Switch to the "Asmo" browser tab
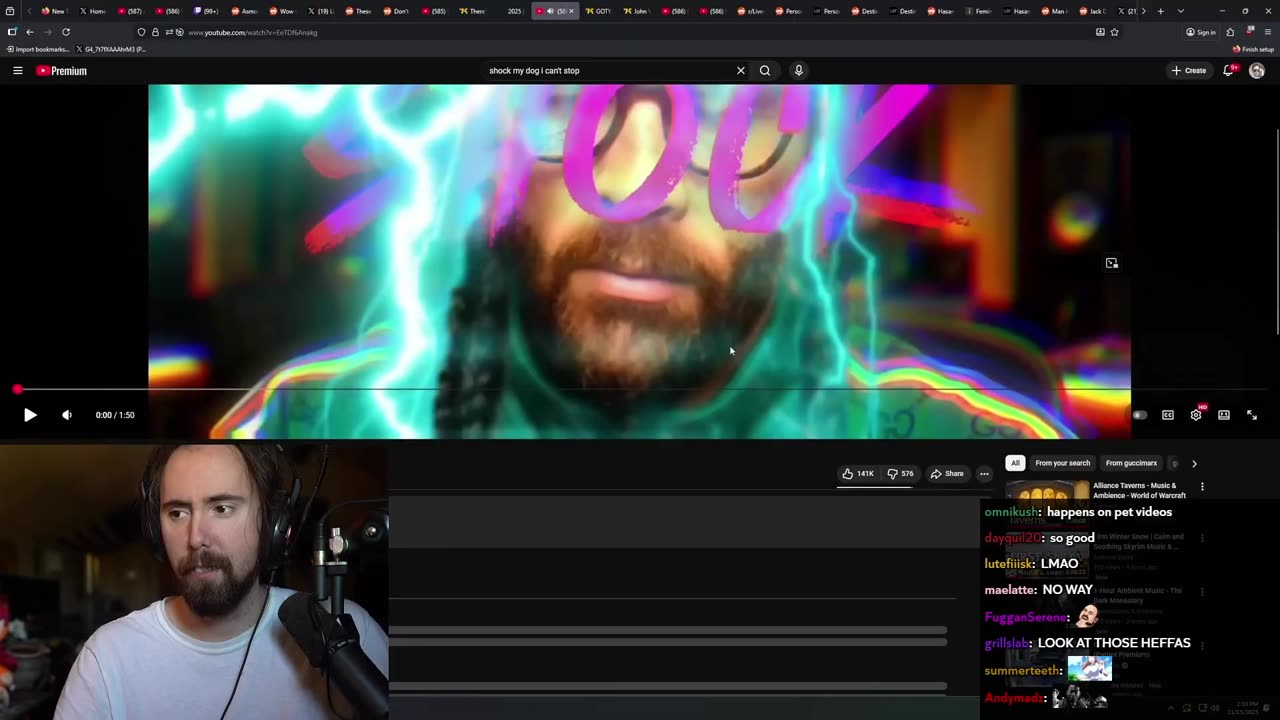Image resolution: width=1280 pixels, height=720 pixels. point(245,11)
